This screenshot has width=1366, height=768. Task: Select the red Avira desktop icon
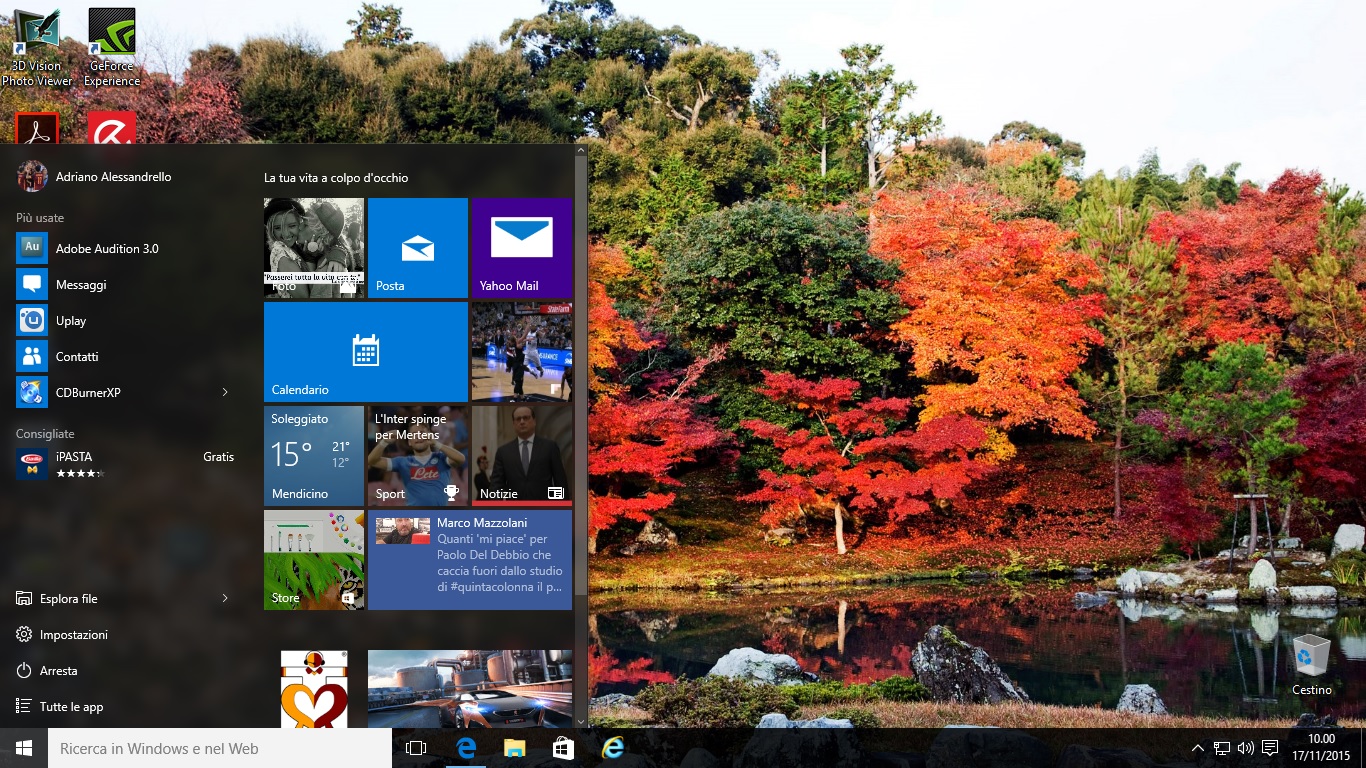pyautogui.click(x=112, y=128)
